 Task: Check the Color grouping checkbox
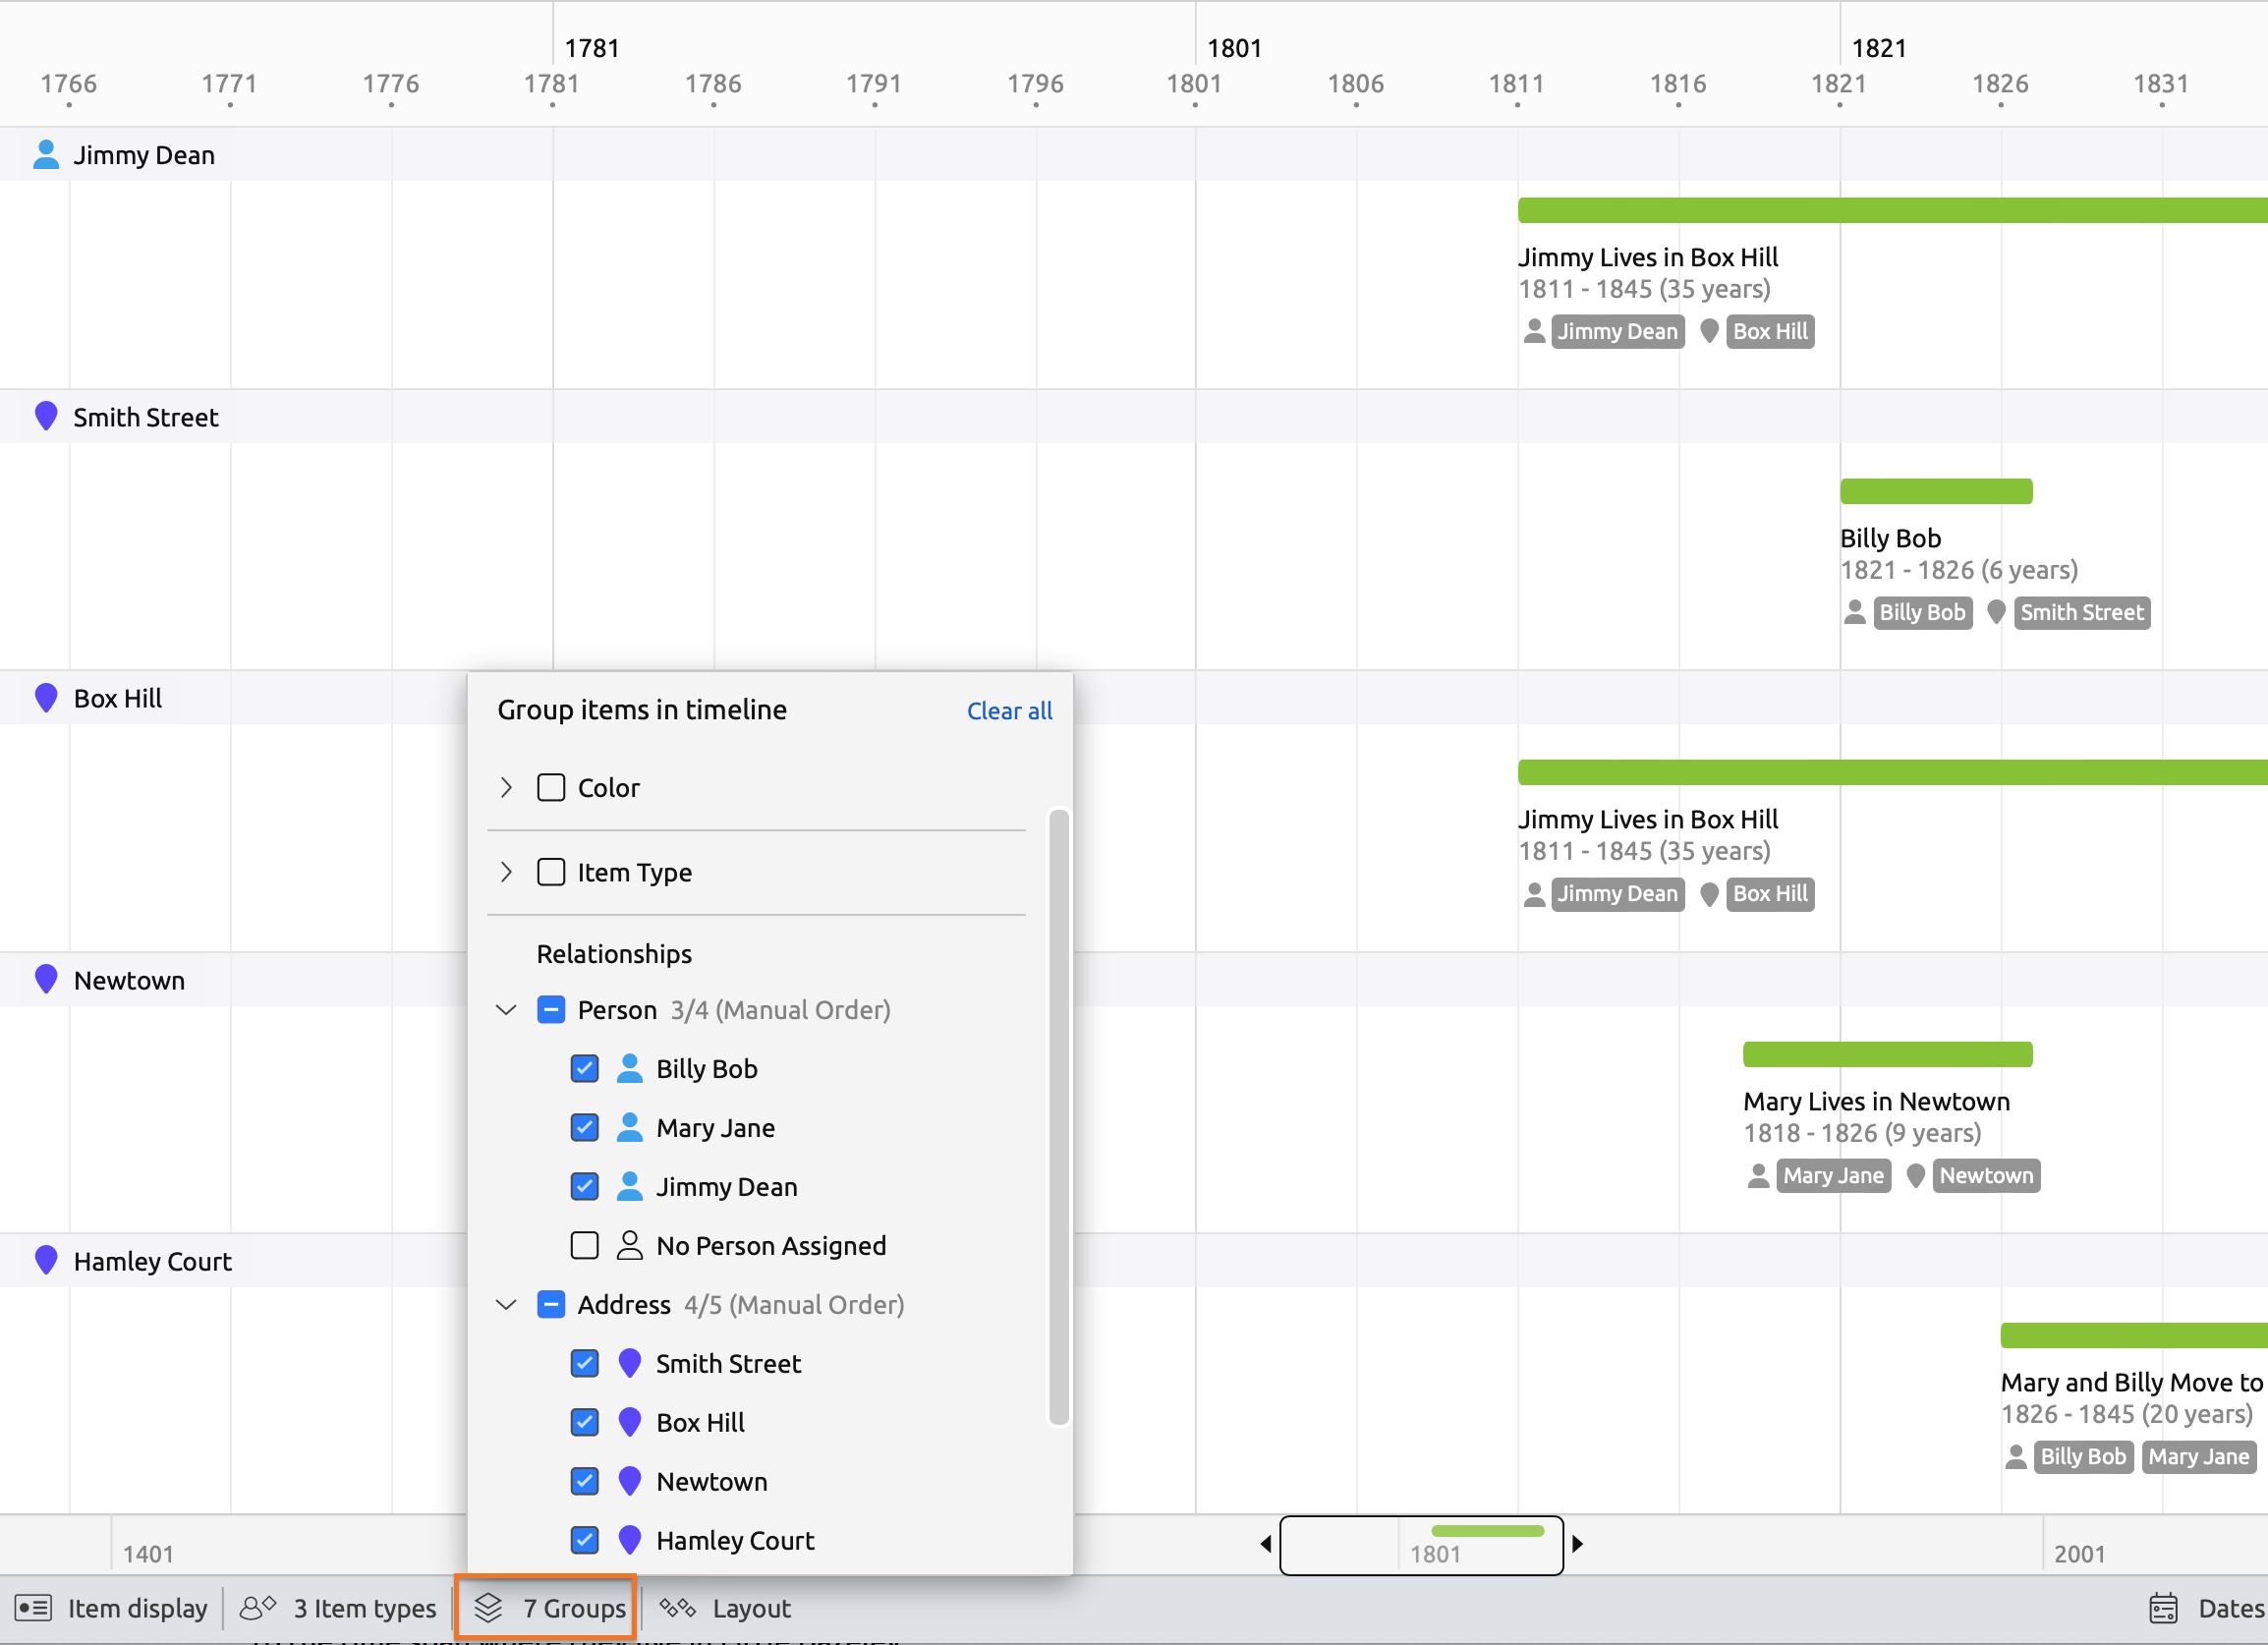click(x=551, y=788)
